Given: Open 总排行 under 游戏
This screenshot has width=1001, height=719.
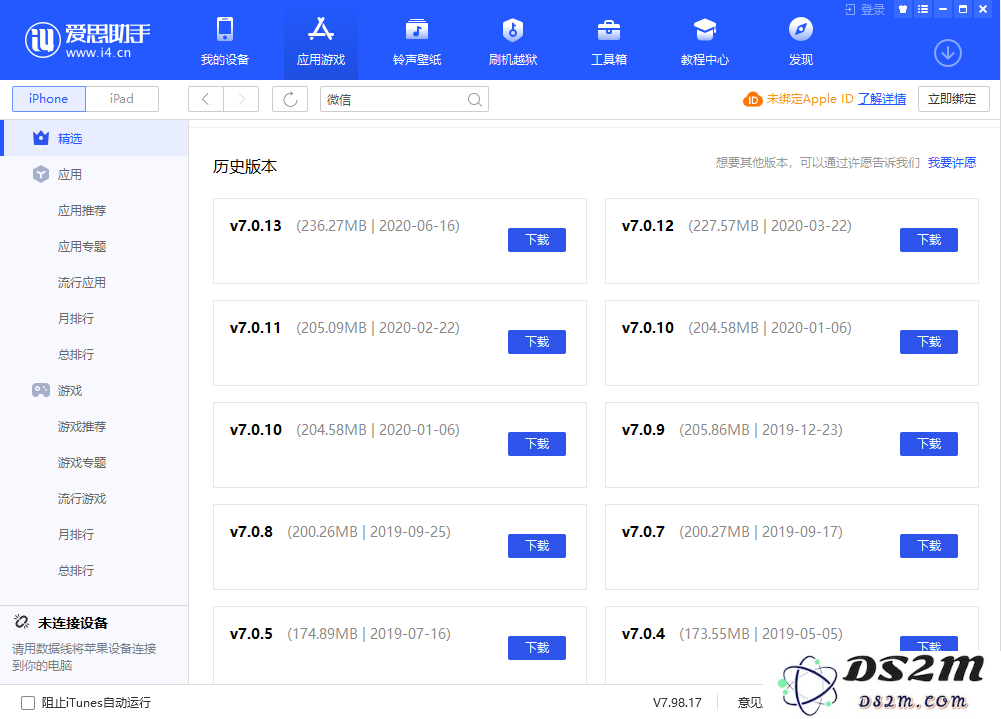Looking at the screenshot, I should coord(76,570).
